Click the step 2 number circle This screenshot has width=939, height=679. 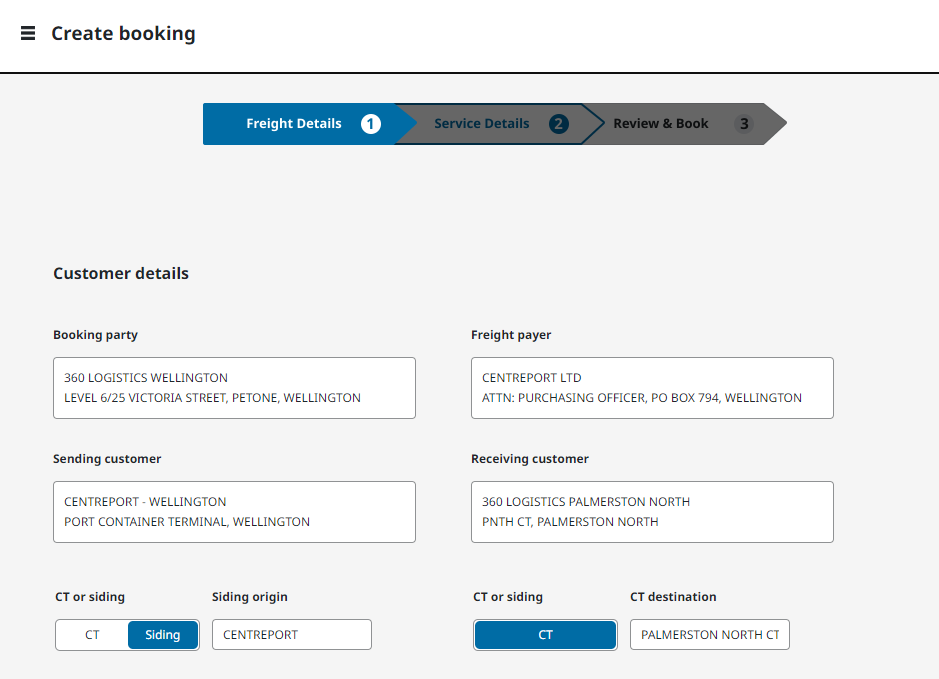[558, 124]
